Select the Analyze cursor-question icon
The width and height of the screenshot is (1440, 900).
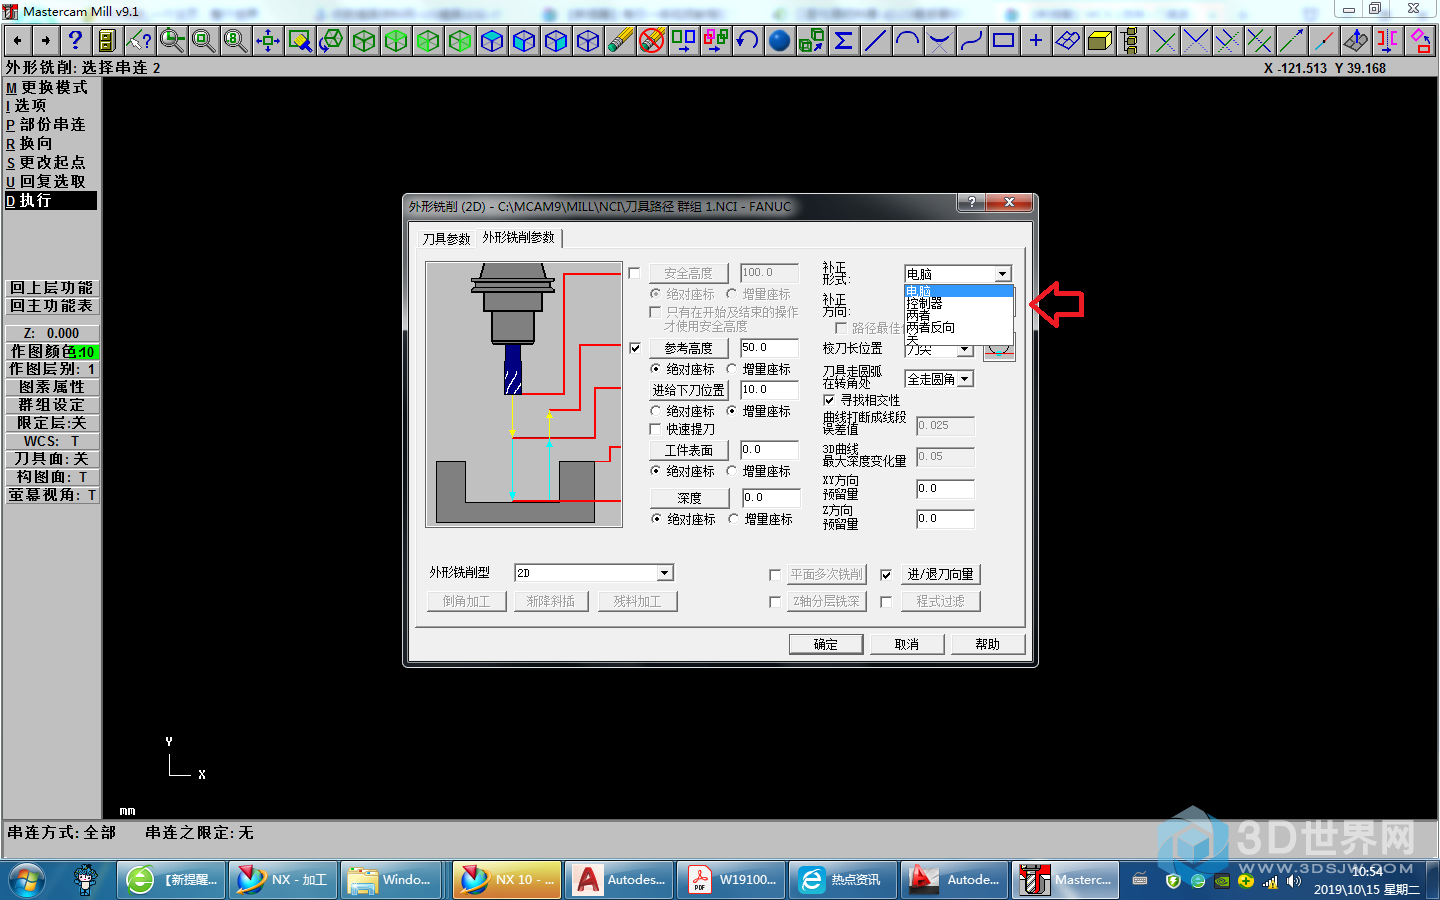coord(139,41)
